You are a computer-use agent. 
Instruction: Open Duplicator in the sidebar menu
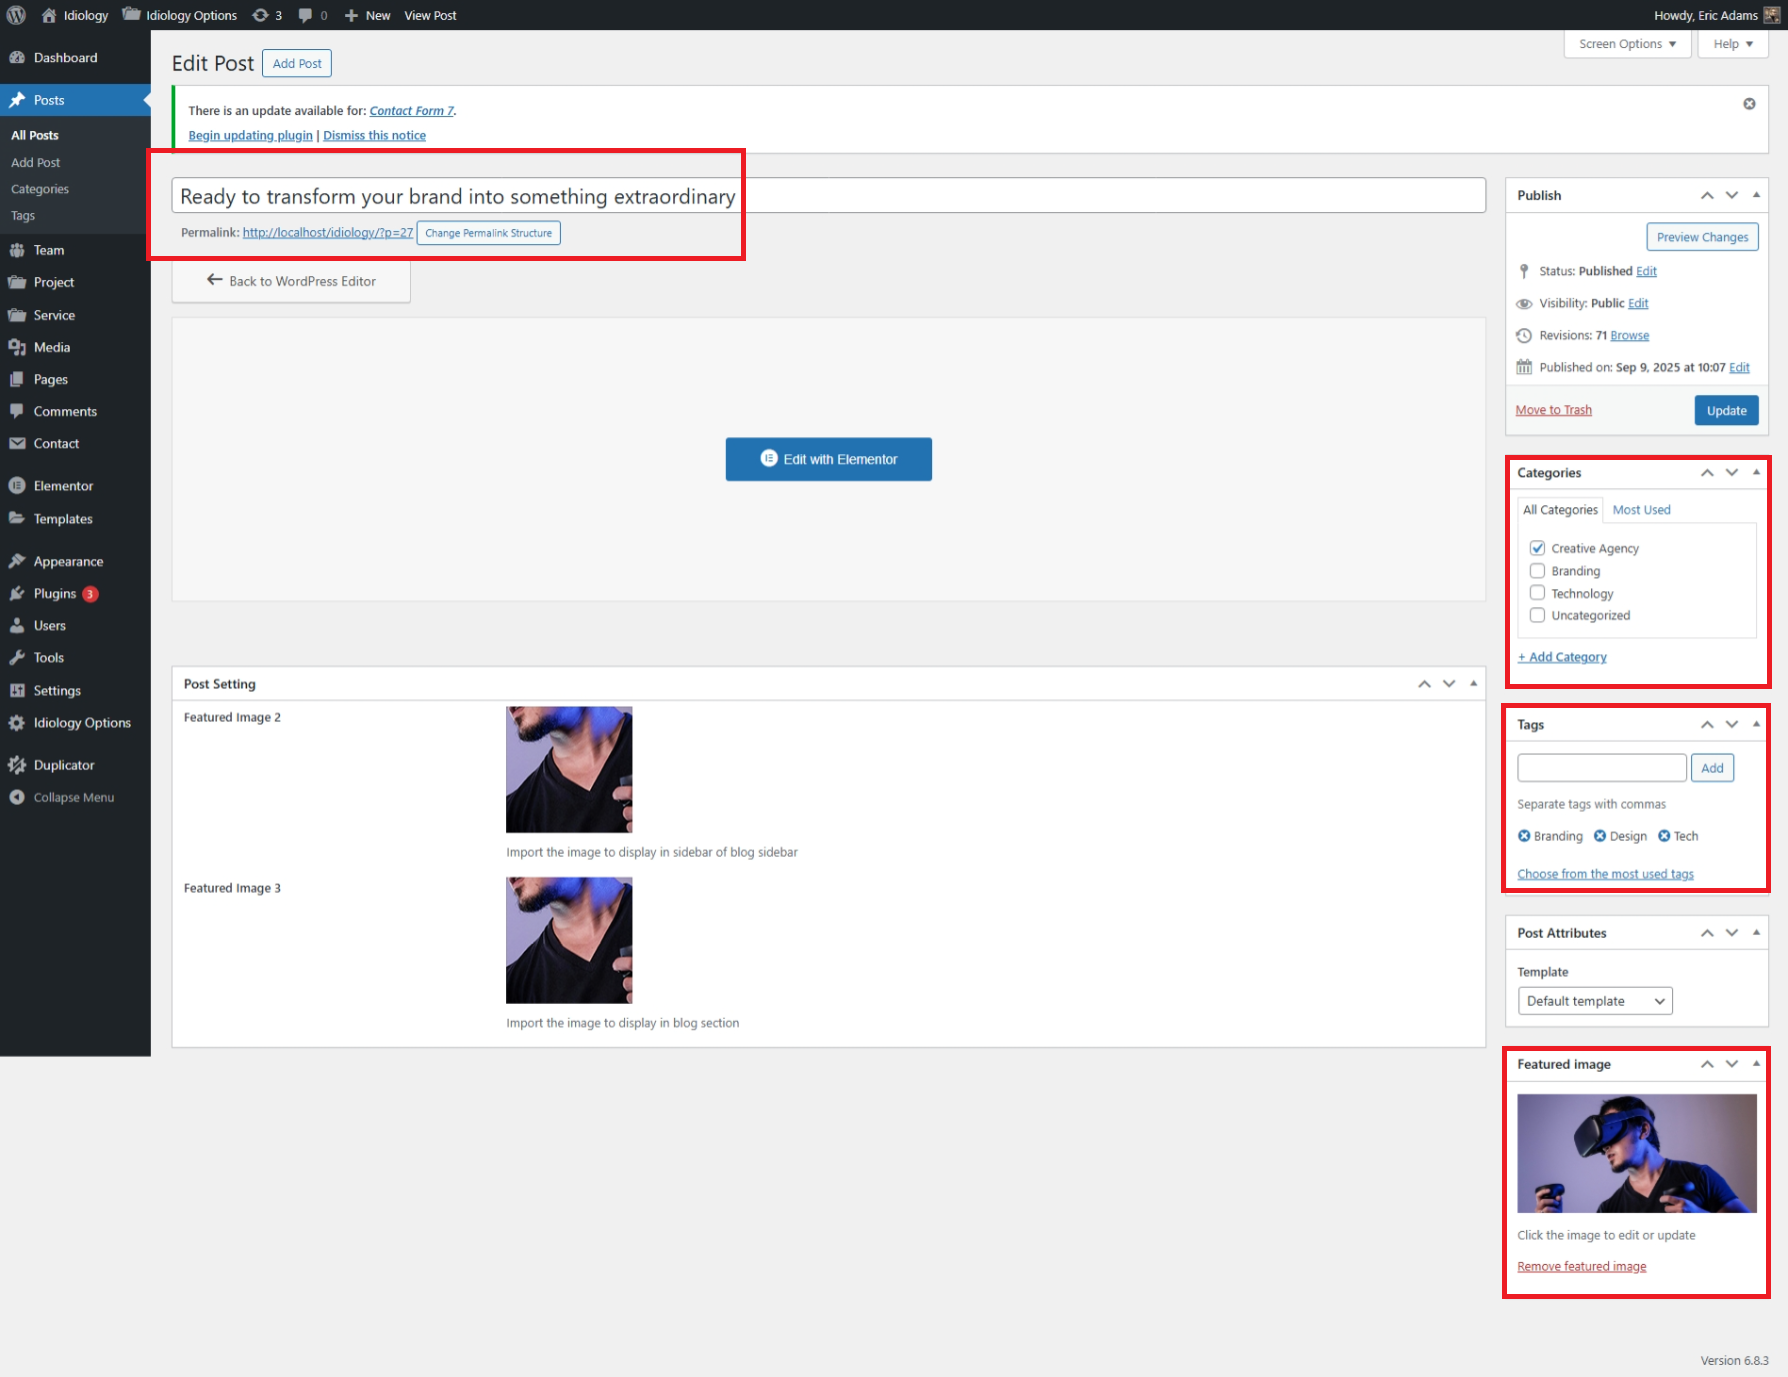(x=64, y=765)
